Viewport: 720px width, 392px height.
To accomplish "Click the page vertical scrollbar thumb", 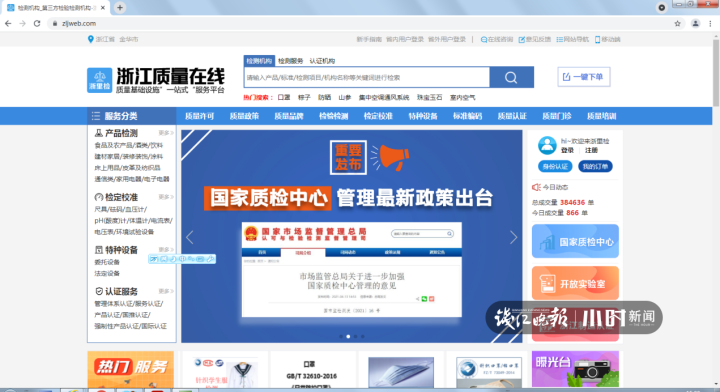I will tap(716, 73).
